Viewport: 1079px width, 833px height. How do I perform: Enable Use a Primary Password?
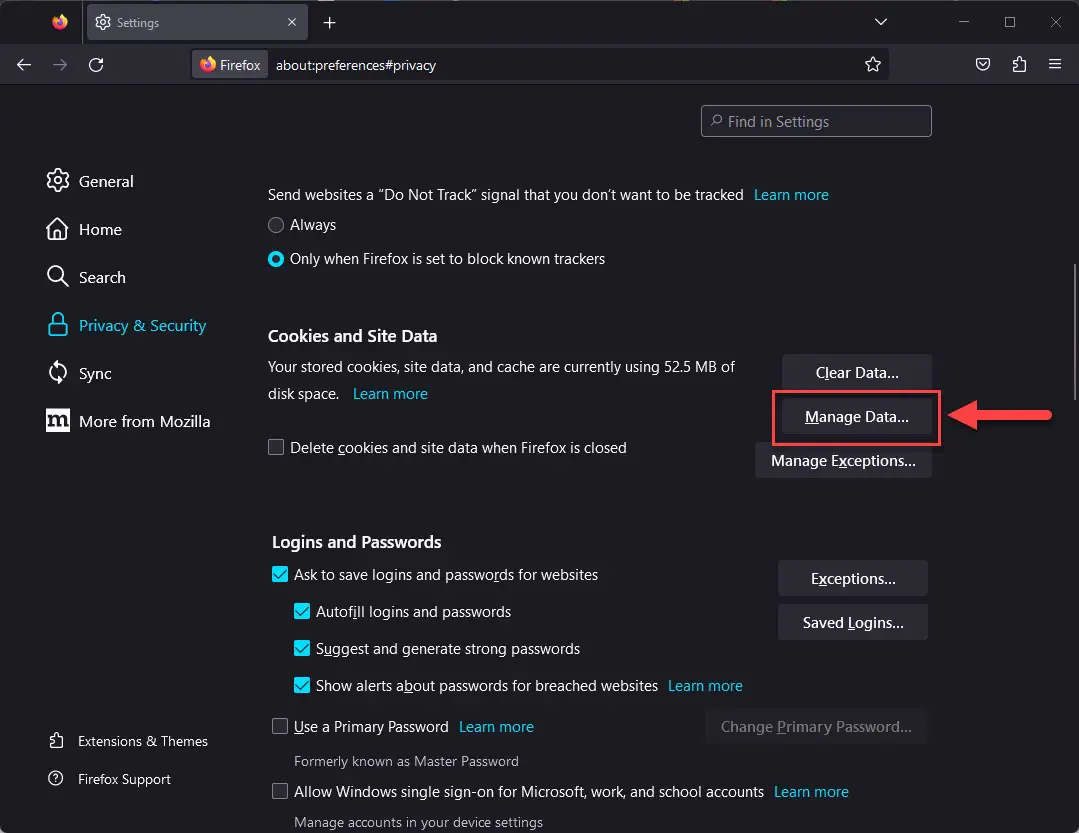(280, 726)
